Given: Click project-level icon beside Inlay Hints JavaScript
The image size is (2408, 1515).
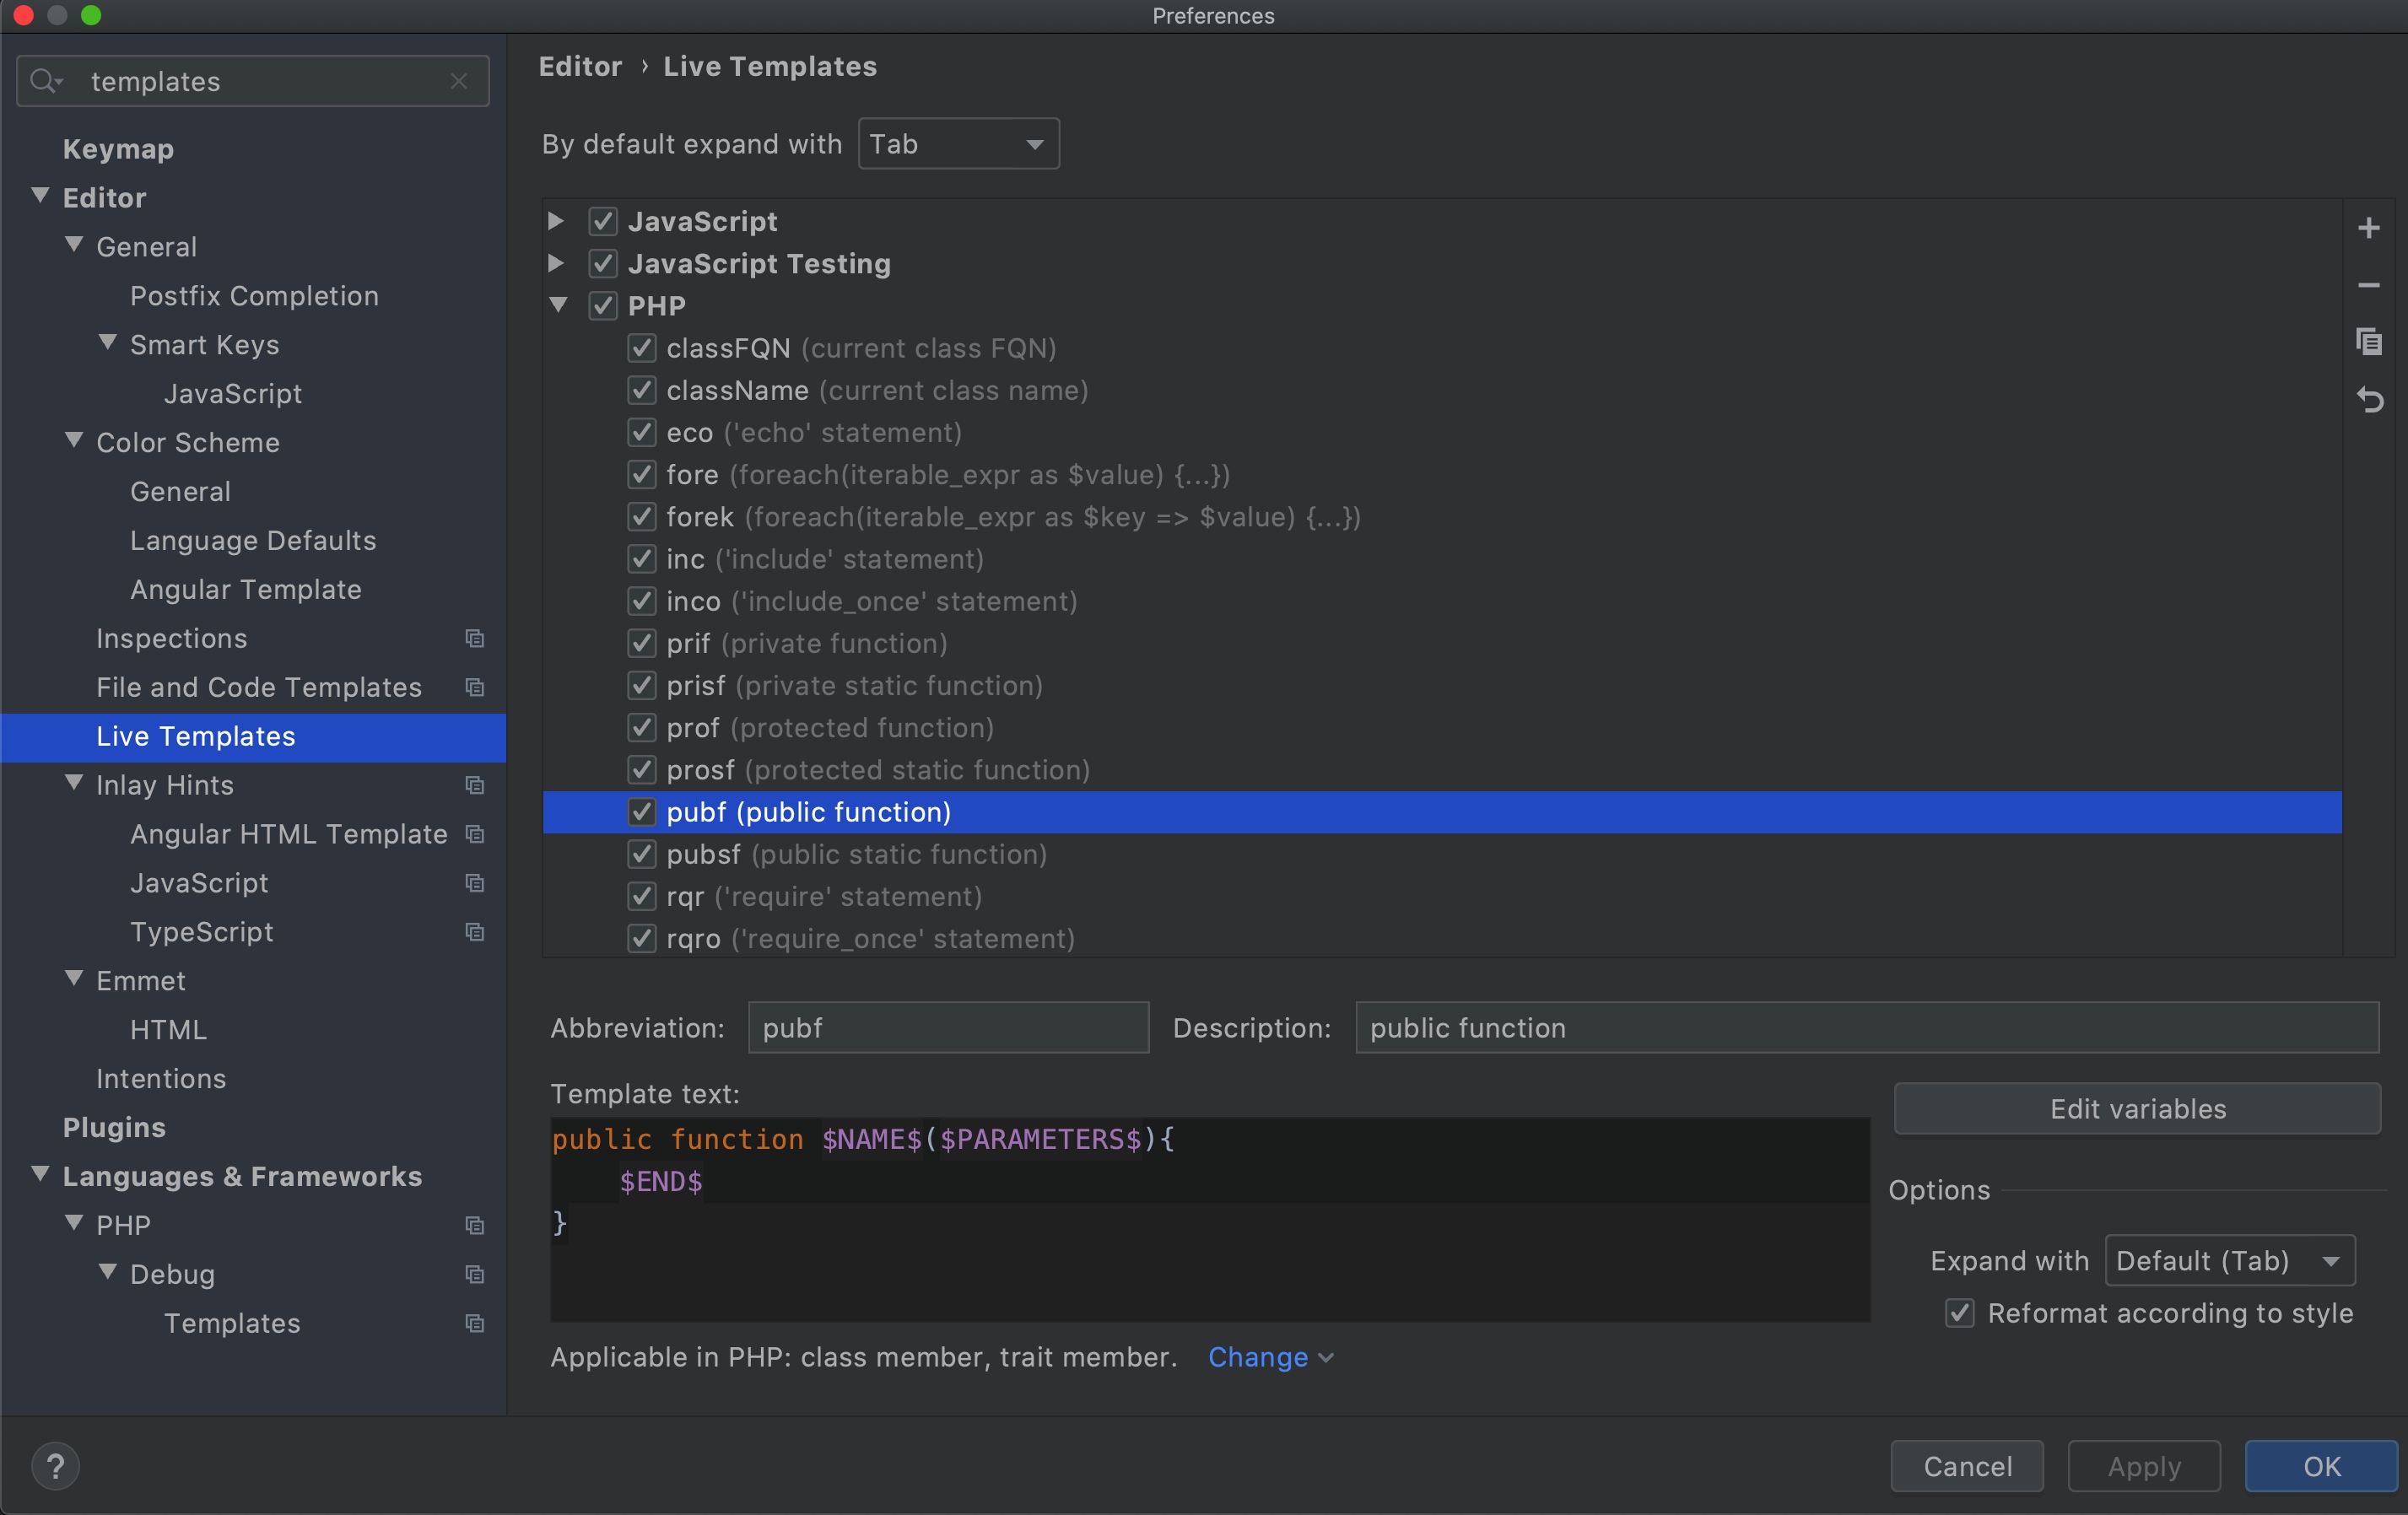Looking at the screenshot, I should 475,883.
